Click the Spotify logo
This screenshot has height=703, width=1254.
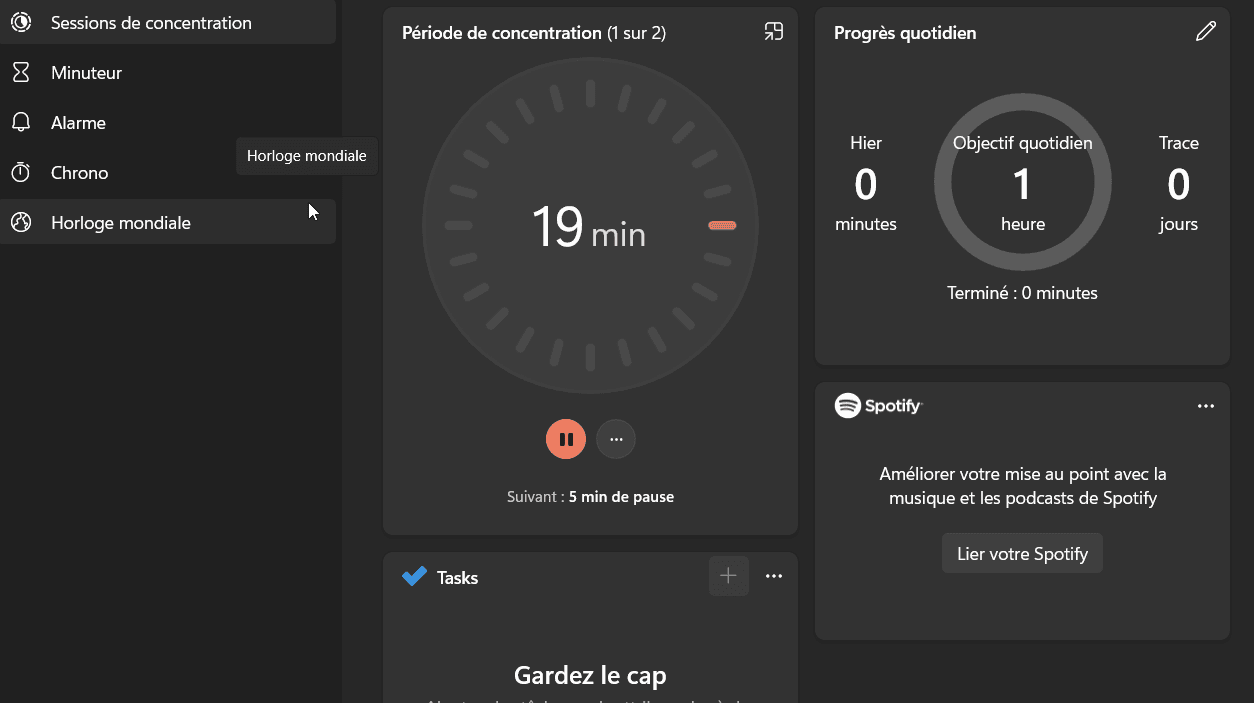point(878,405)
